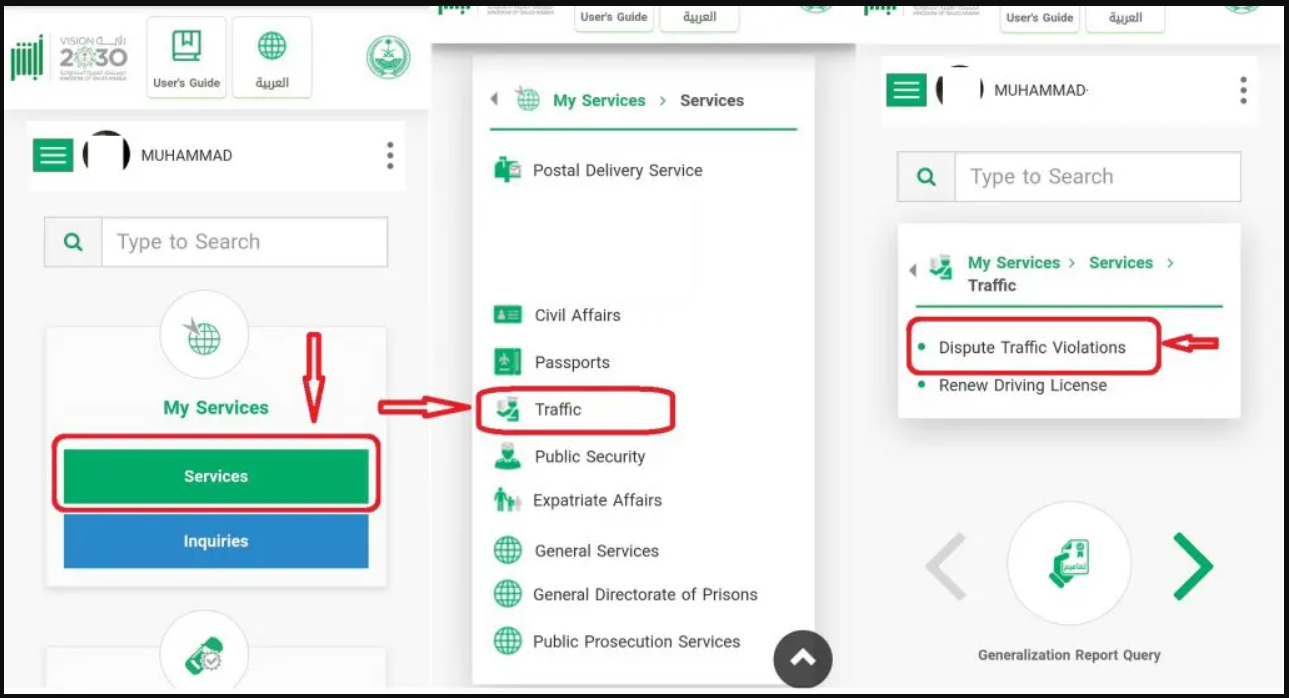
Task: Open General Directorate of Prisons
Action: coord(645,594)
